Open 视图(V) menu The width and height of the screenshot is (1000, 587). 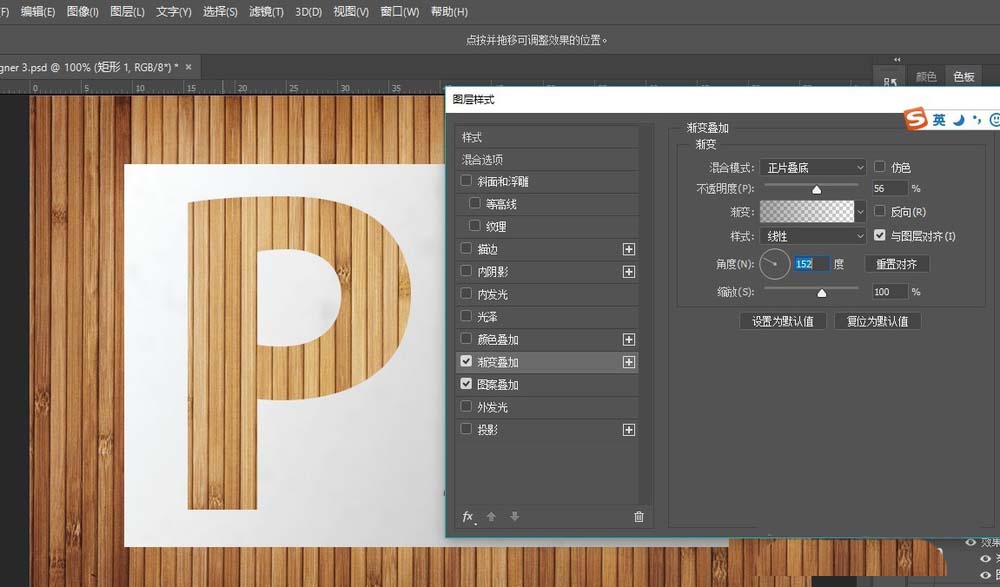click(x=351, y=11)
